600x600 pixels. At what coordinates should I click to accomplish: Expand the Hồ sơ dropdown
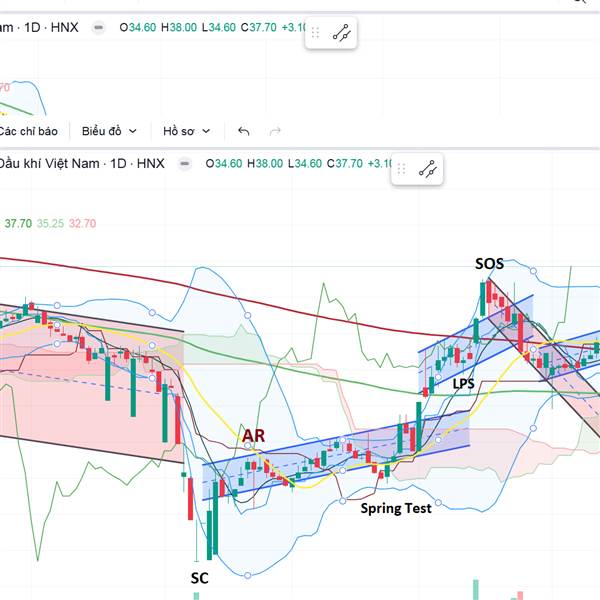[x=186, y=131]
